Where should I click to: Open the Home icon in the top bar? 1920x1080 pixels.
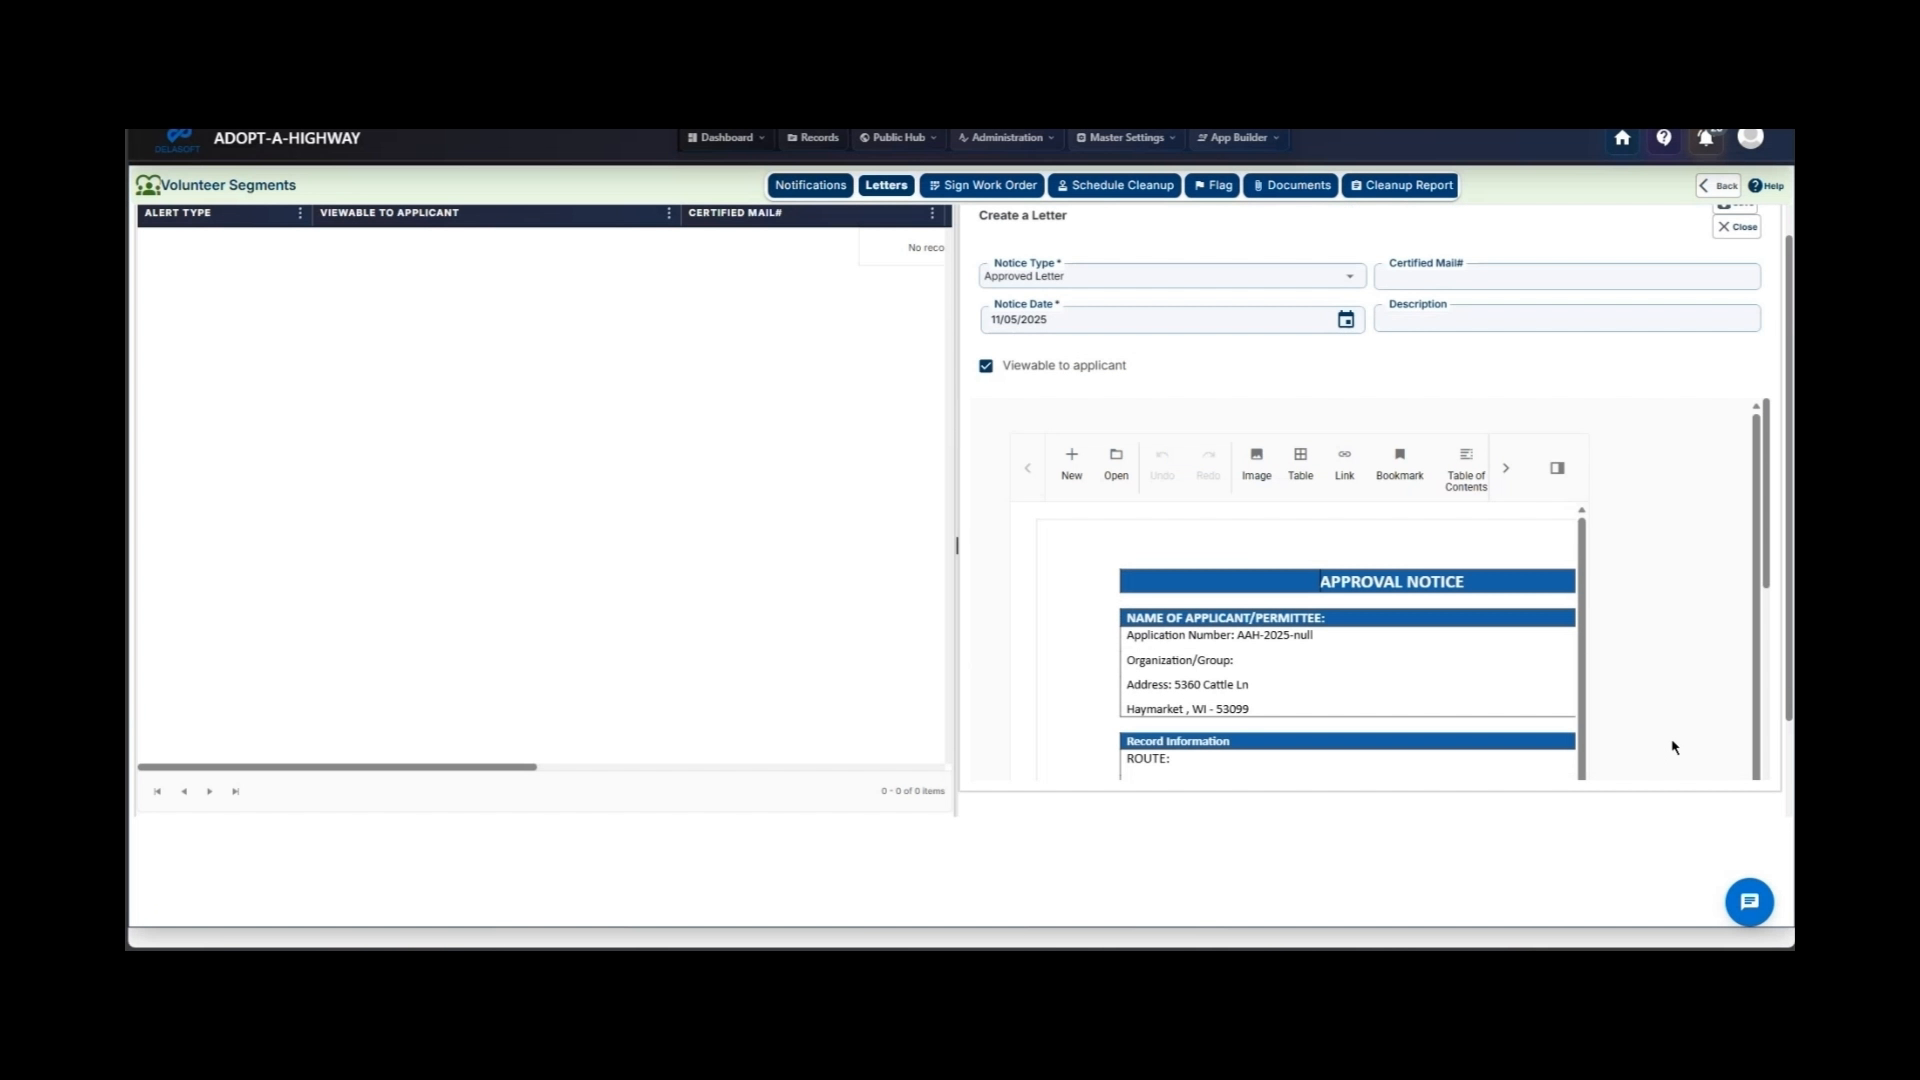click(x=1621, y=139)
